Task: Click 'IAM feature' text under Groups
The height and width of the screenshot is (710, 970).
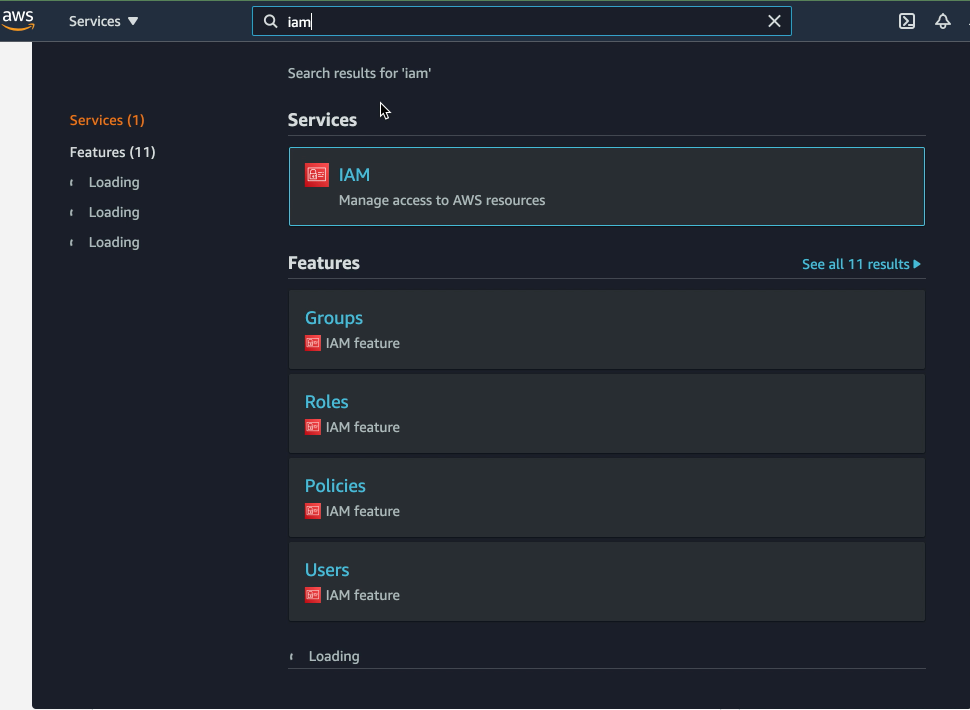Action: click(x=363, y=343)
